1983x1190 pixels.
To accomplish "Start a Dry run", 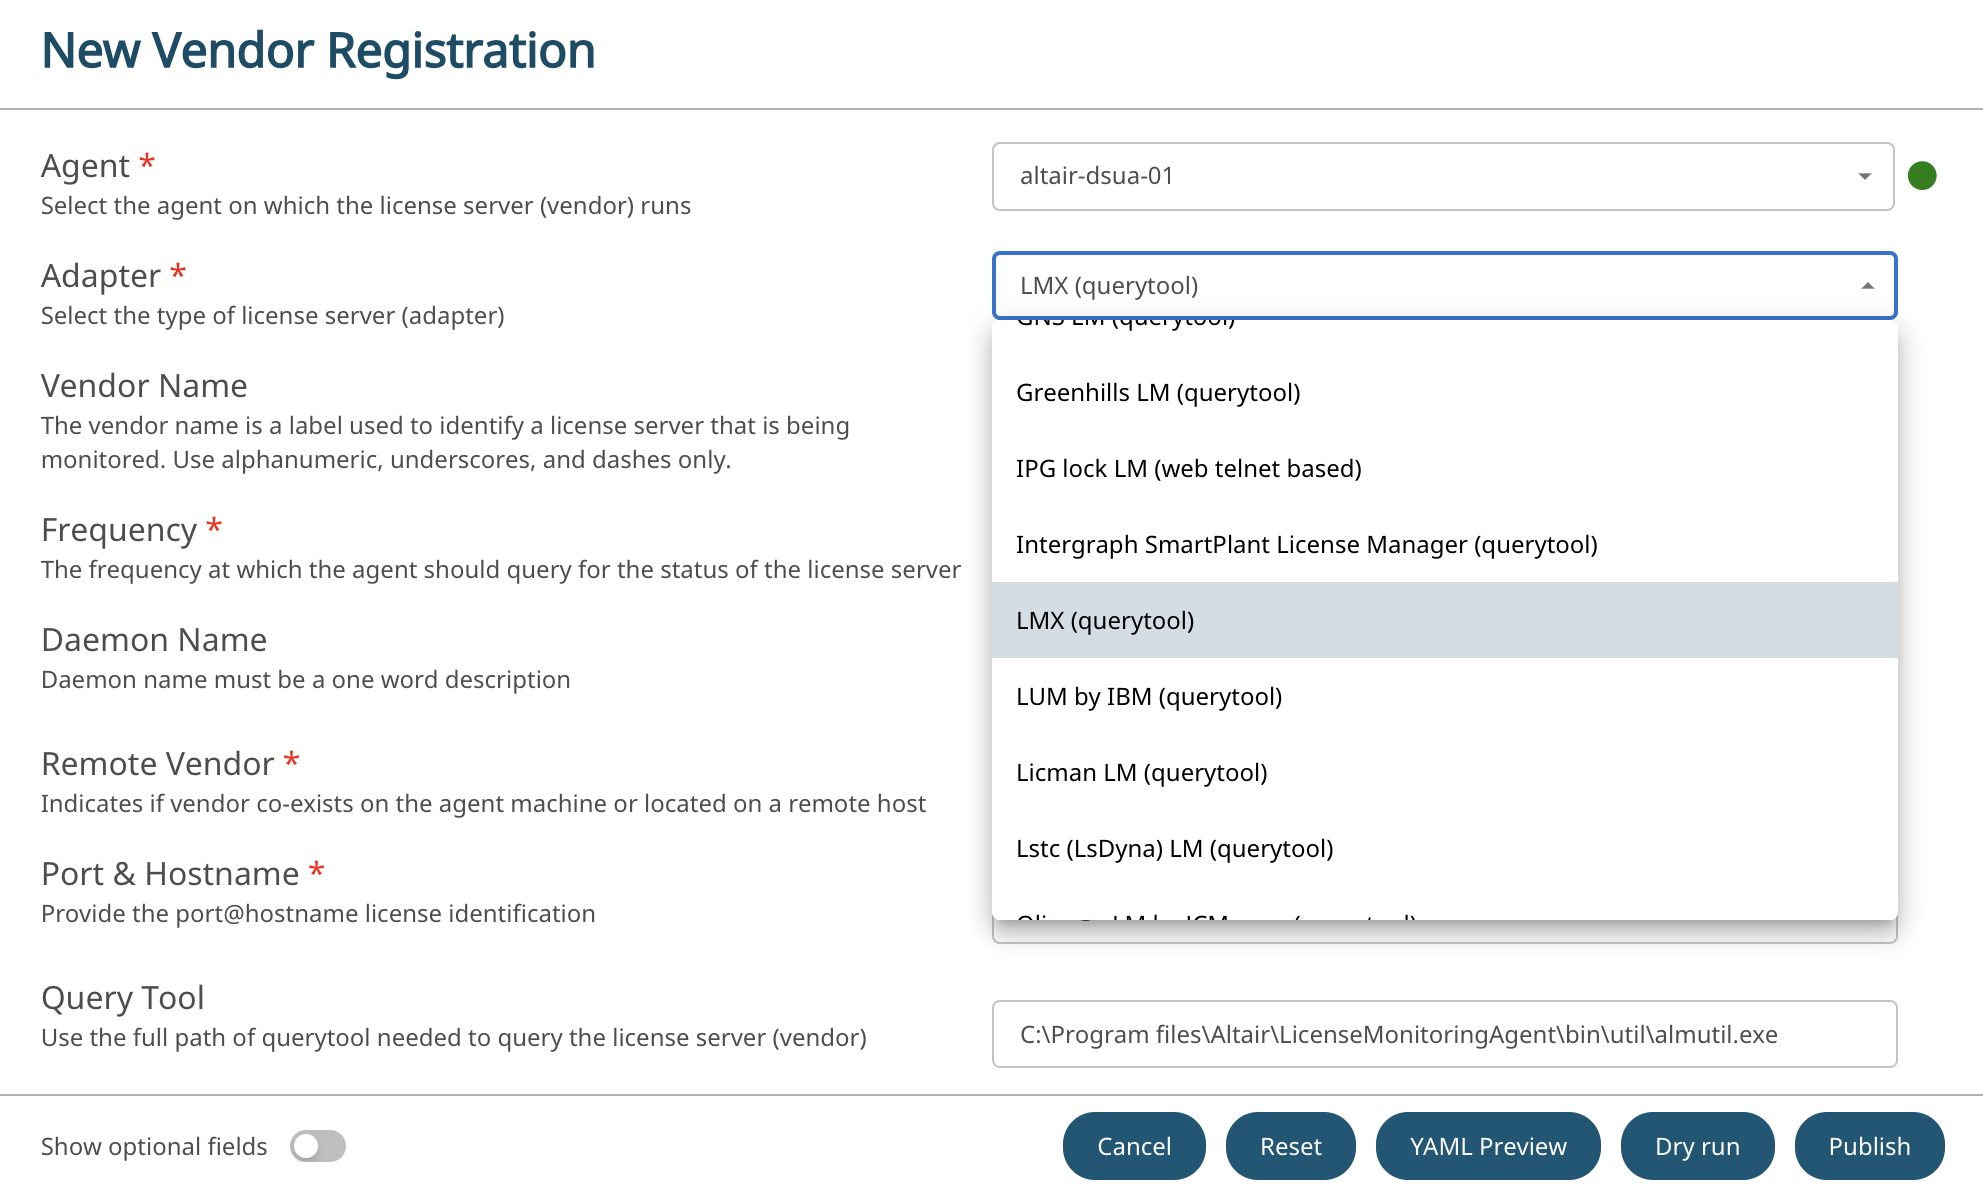I will [x=1697, y=1146].
